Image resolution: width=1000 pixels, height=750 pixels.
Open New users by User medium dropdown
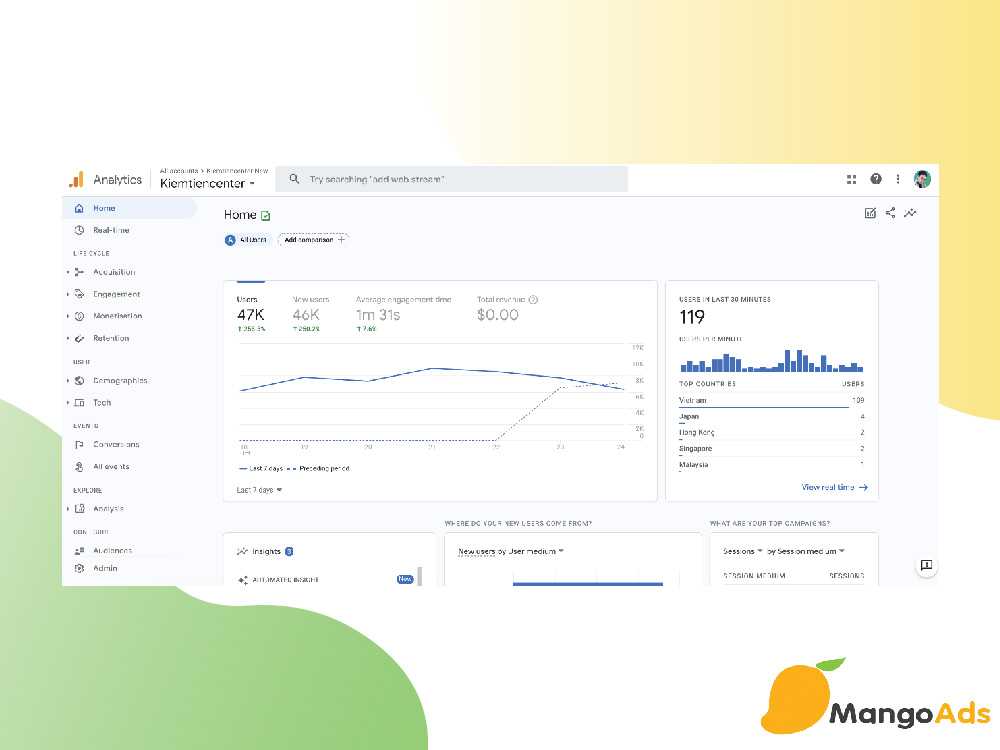511,552
